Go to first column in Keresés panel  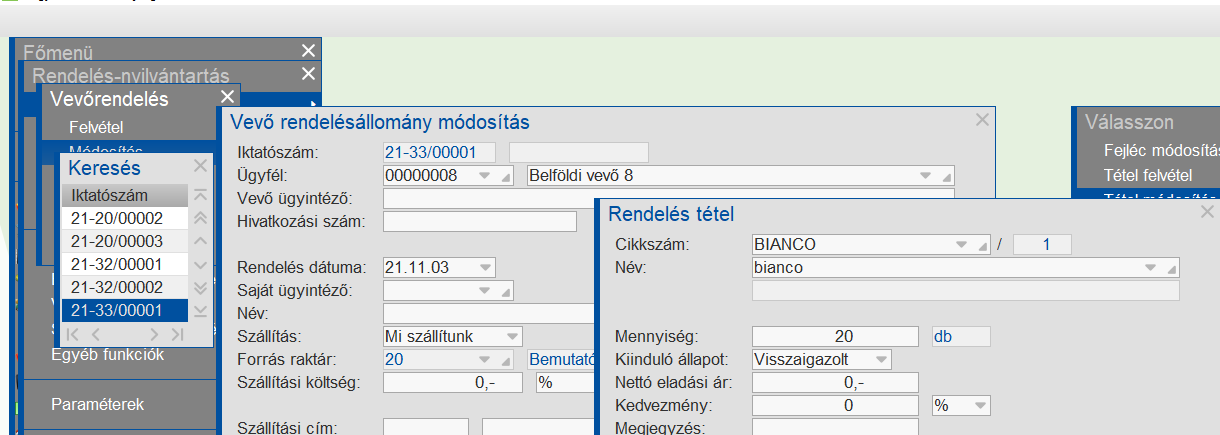coord(74,334)
